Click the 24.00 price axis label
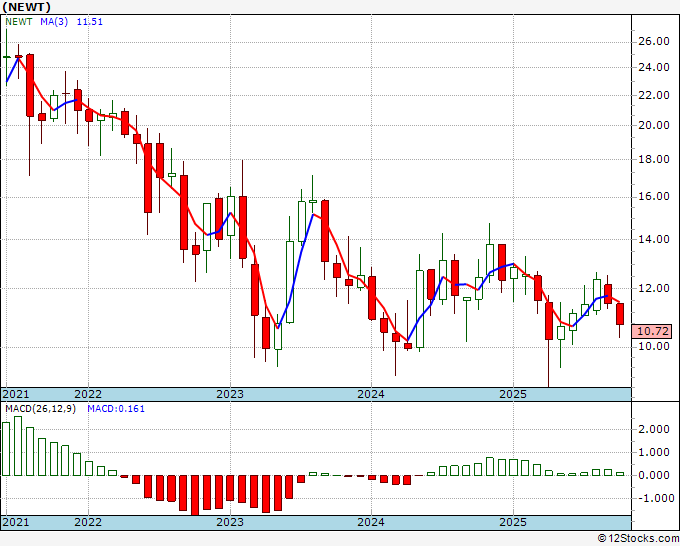Screen dimensions: 680x546 pos(654,67)
